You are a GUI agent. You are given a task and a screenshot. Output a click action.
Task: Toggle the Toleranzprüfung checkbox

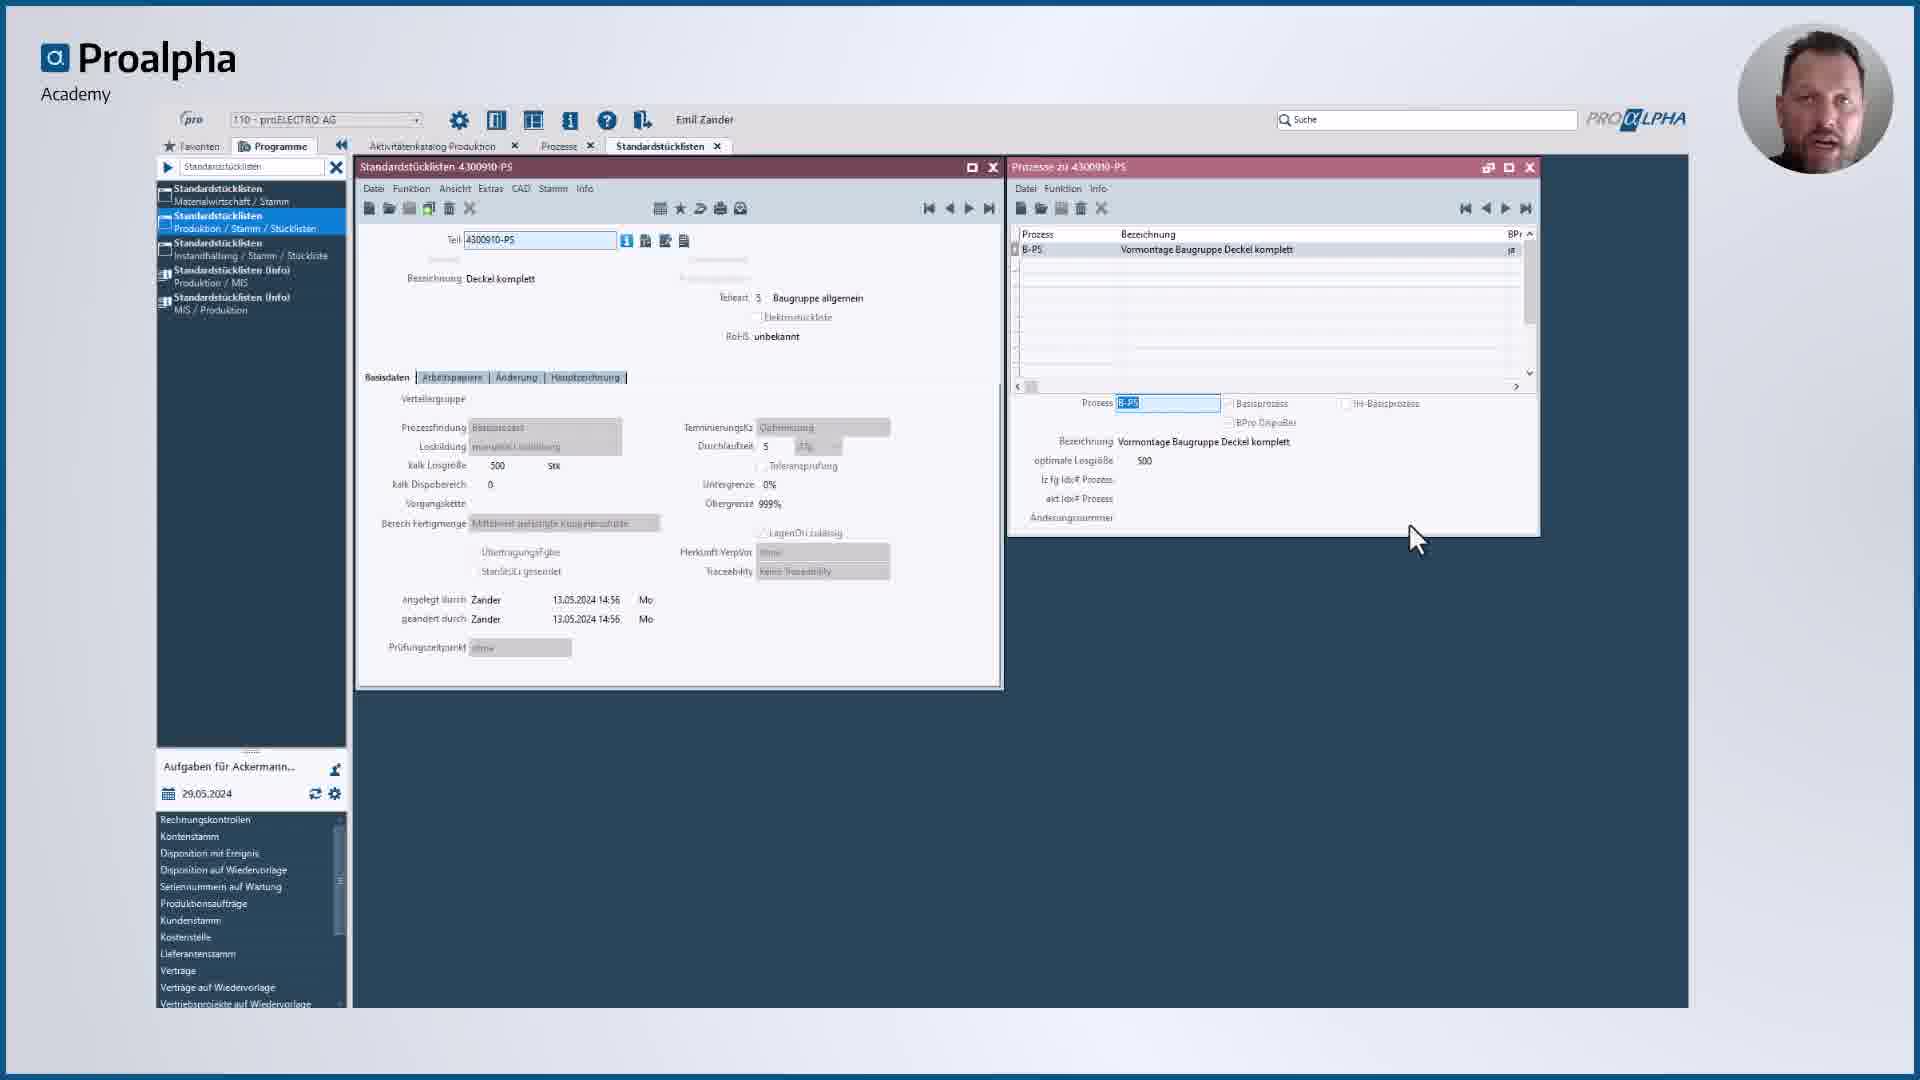tap(762, 466)
